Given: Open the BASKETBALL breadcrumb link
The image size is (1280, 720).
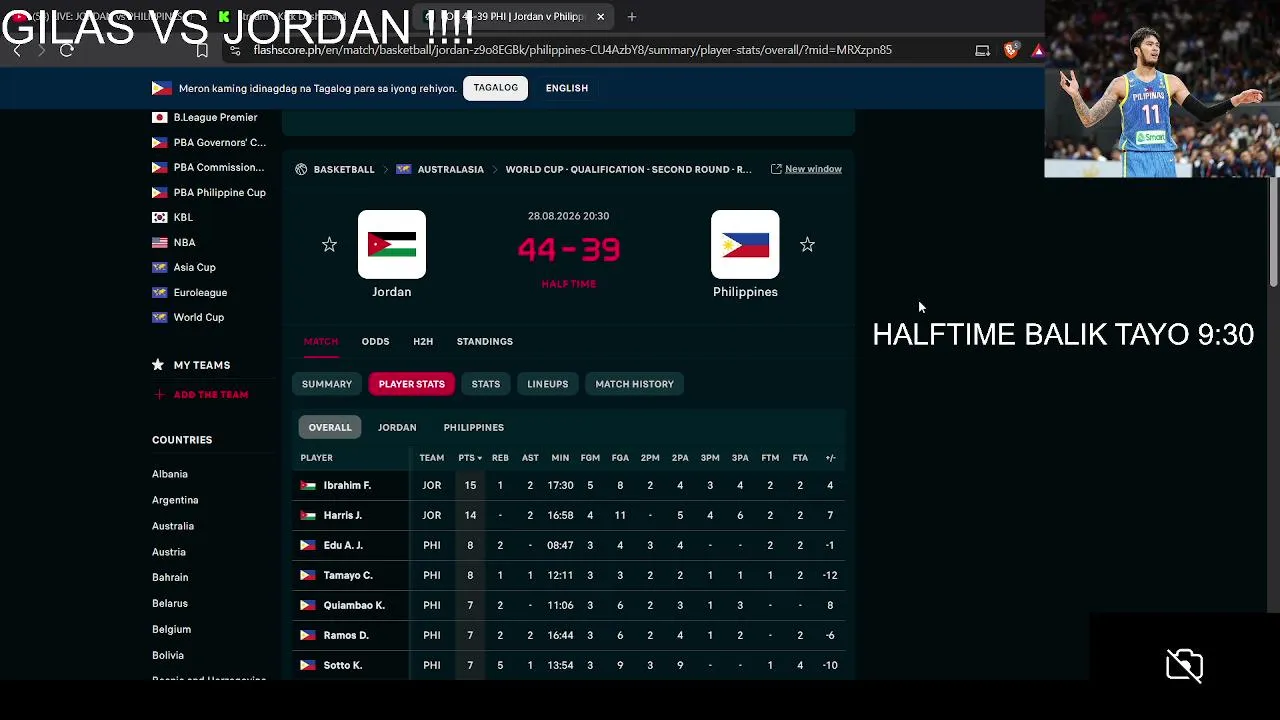Looking at the screenshot, I should [344, 169].
